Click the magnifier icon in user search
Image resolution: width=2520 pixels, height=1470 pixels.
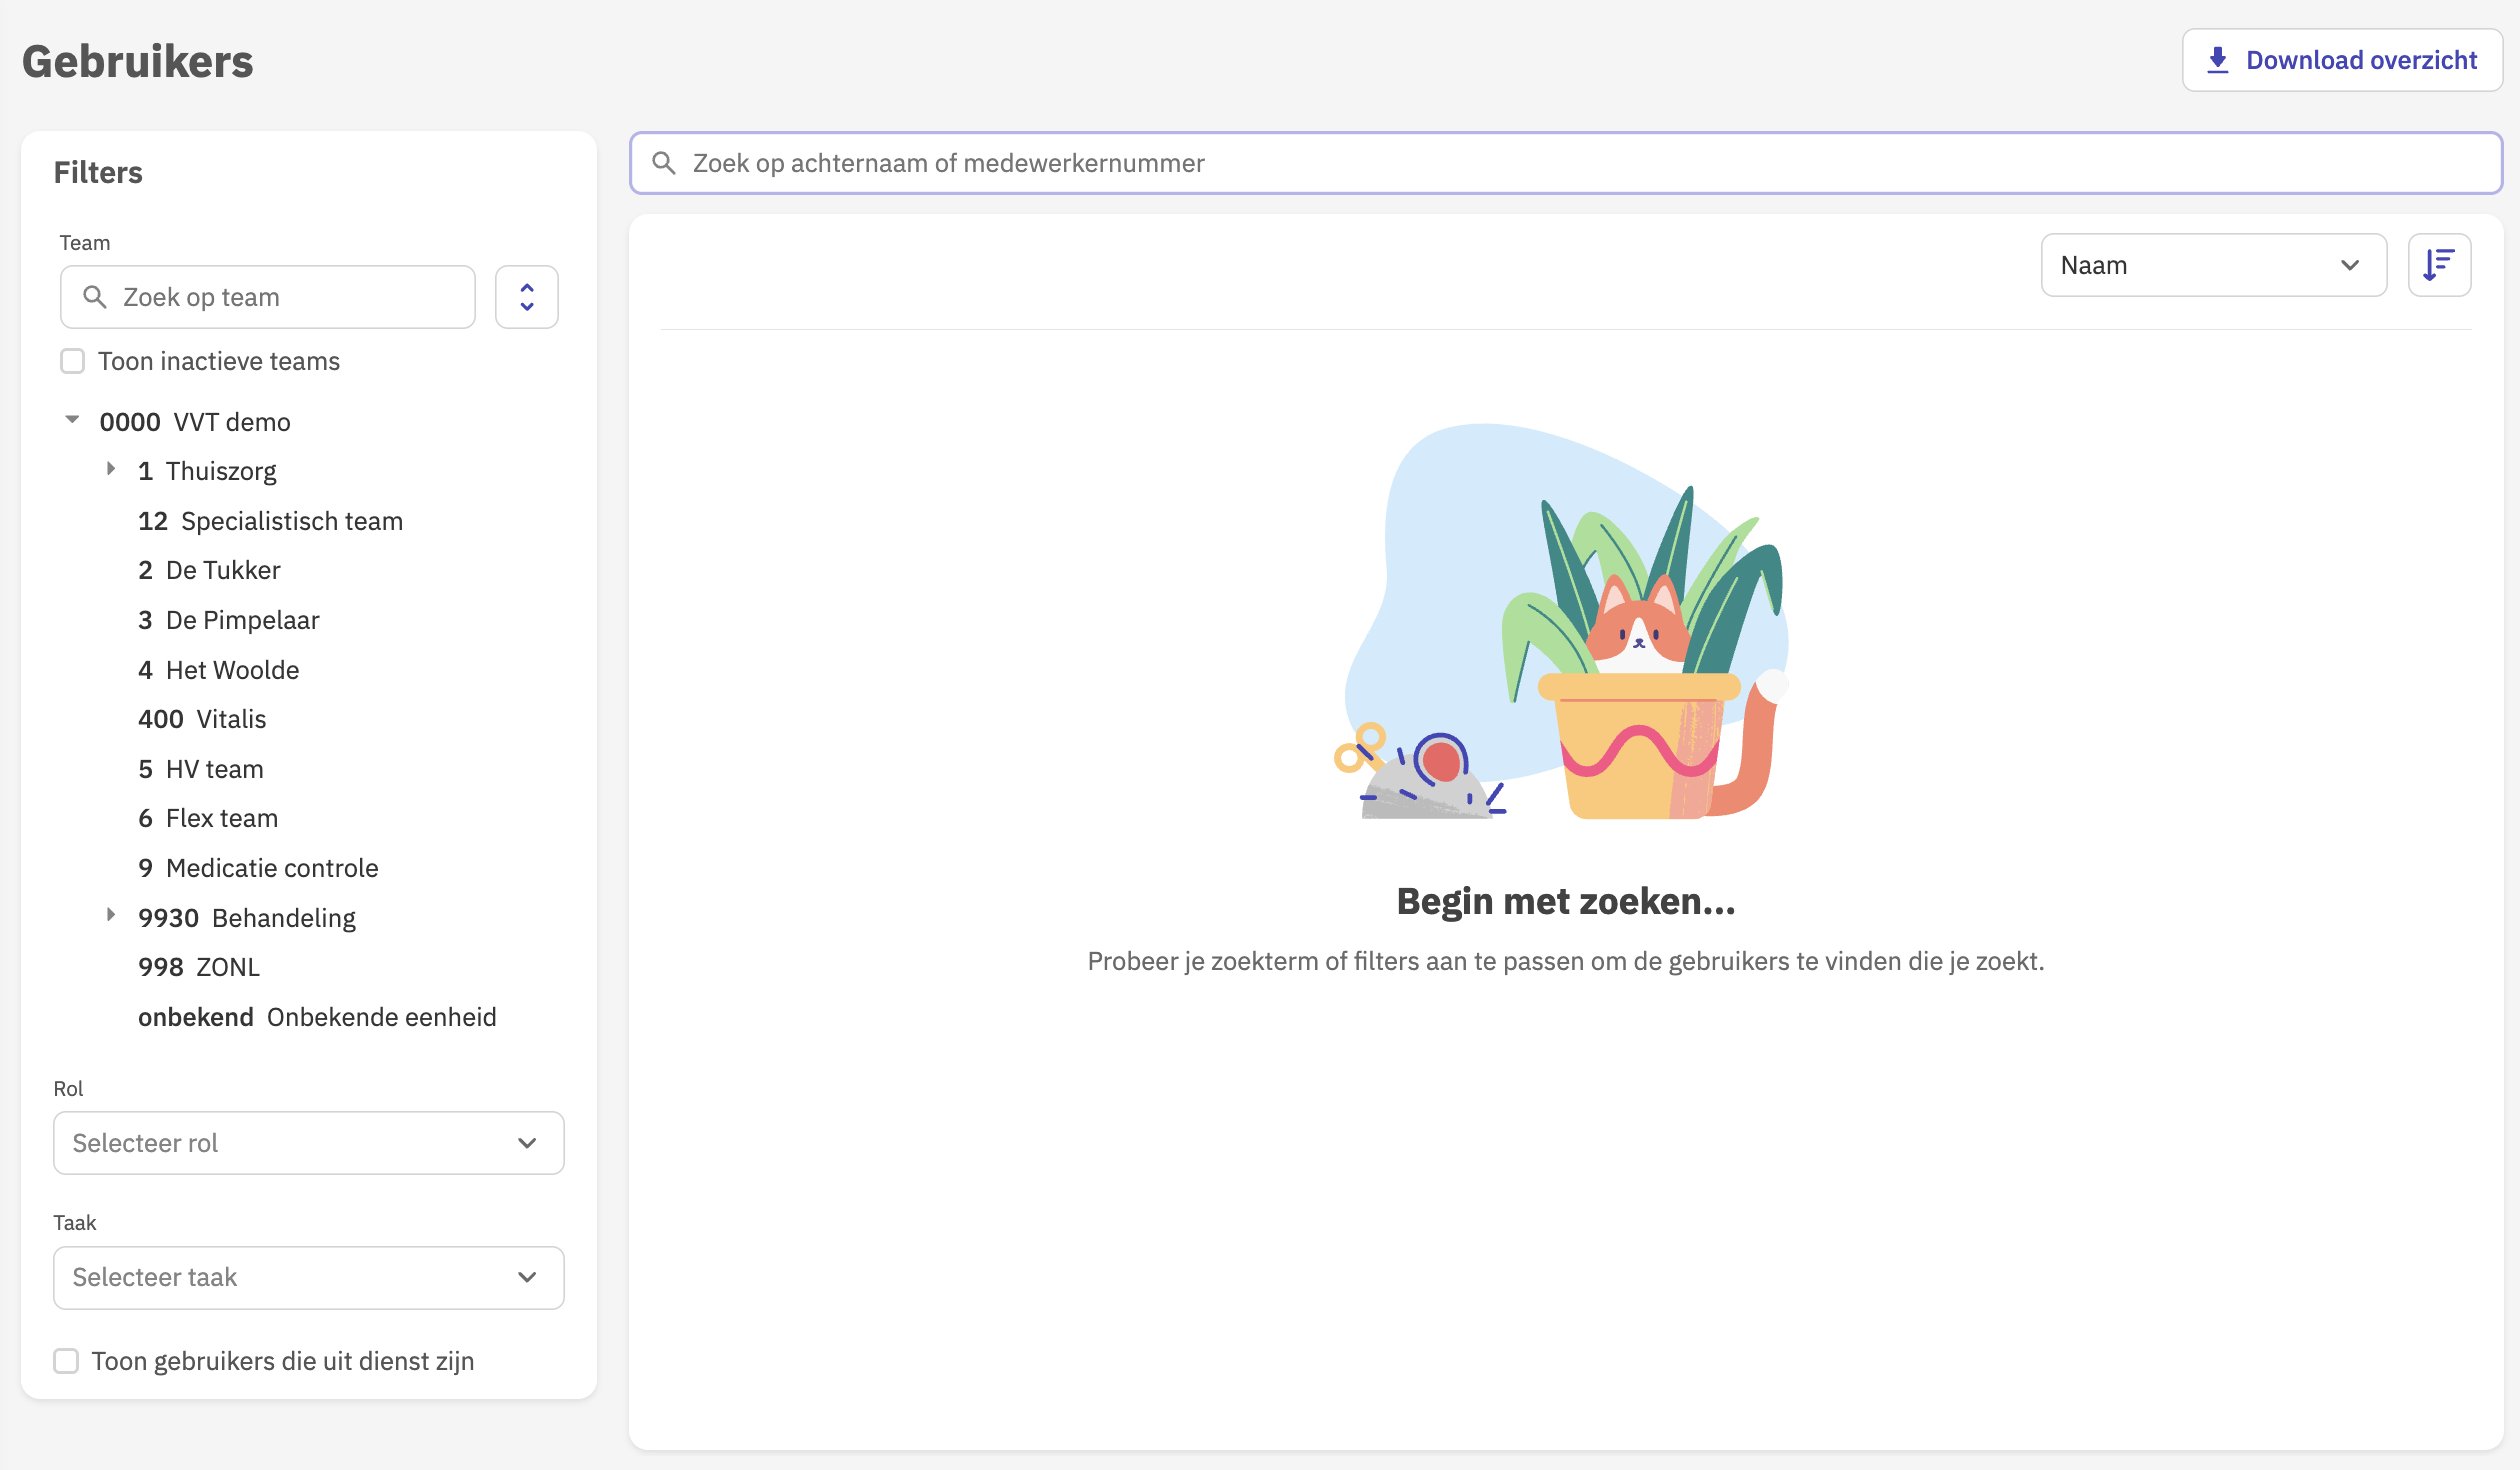[664, 163]
